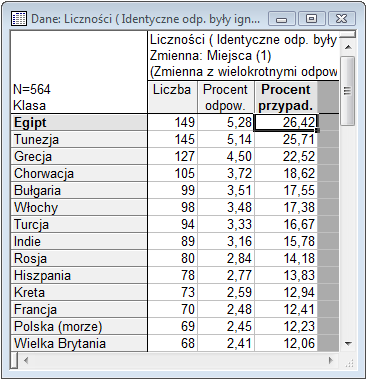367x380 pixels.
Task: Click the vertical scrollbar up arrow
Action: click(348, 47)
